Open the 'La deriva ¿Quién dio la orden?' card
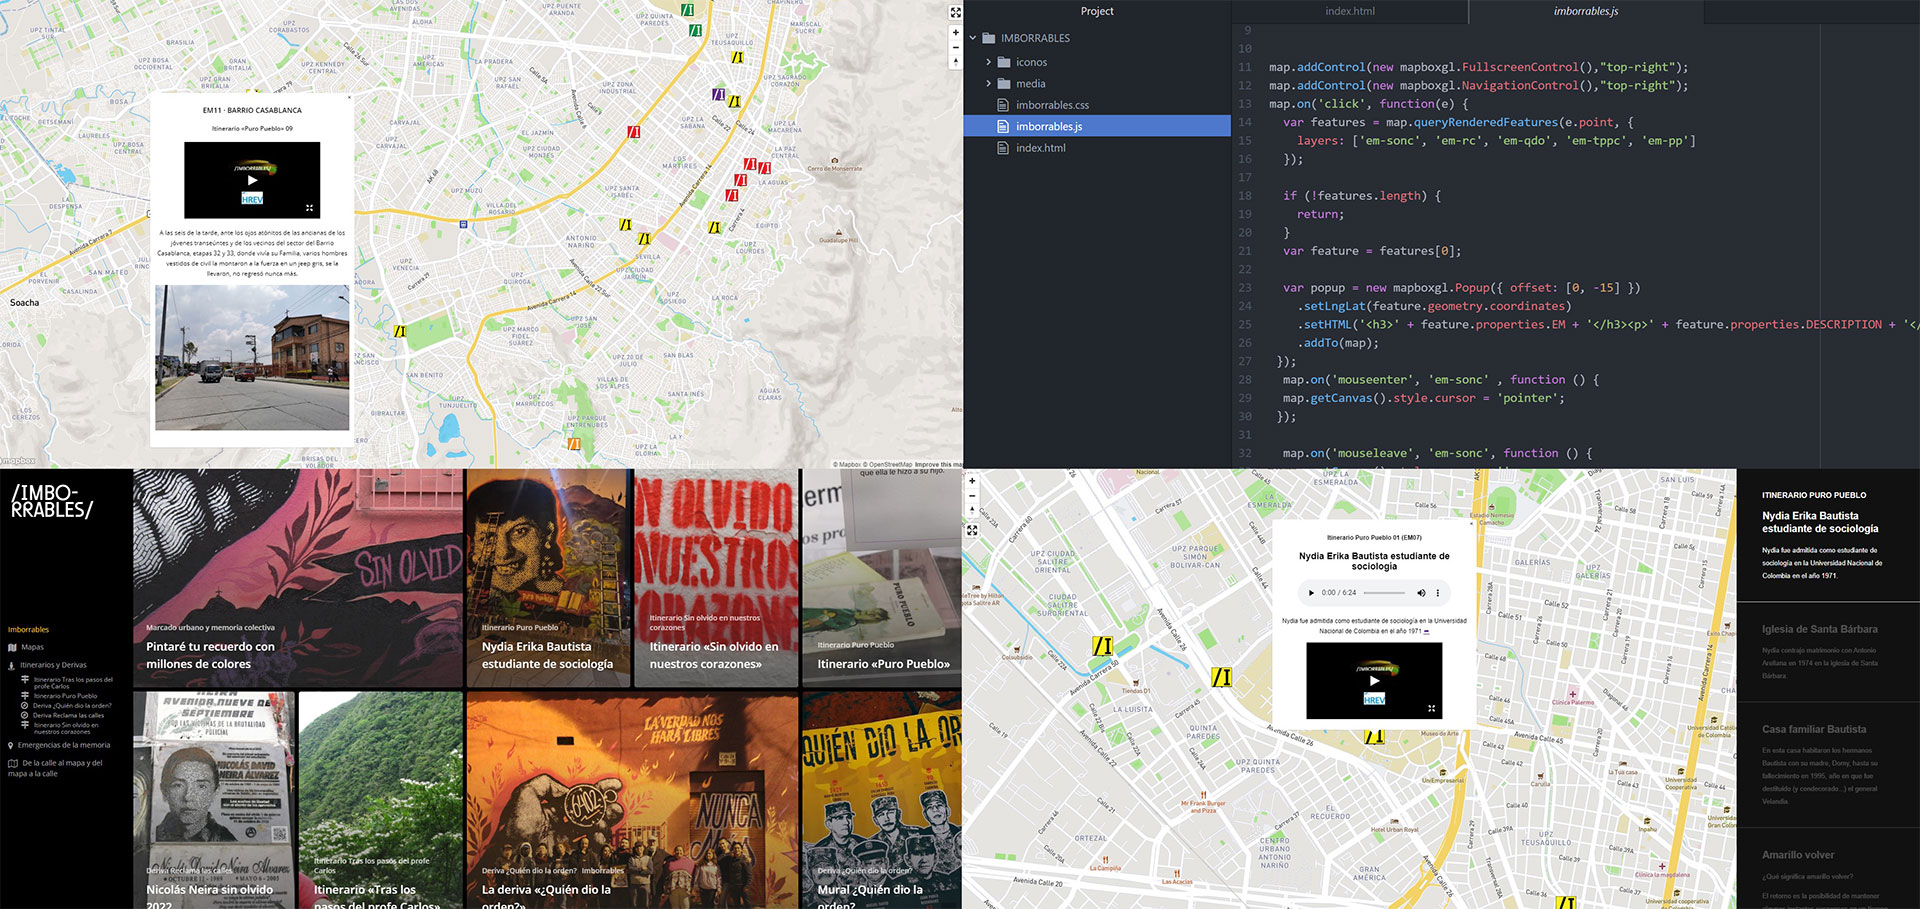 click(x=632, y=800)
